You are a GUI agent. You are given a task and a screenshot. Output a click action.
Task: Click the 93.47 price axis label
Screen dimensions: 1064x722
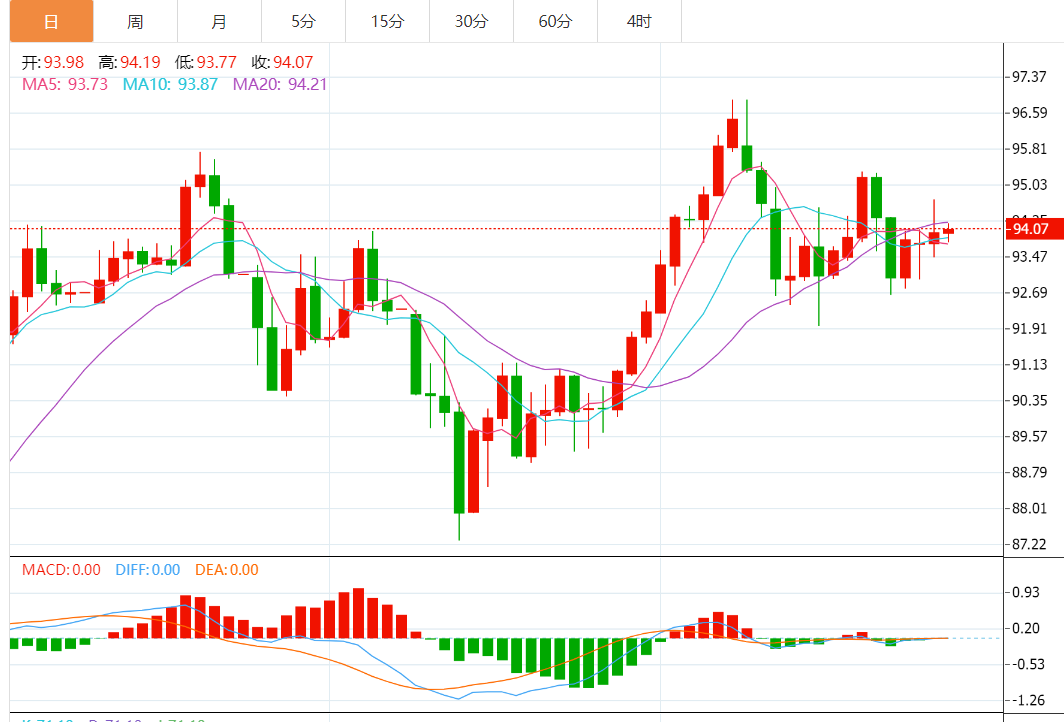[x=1029, y=256]
